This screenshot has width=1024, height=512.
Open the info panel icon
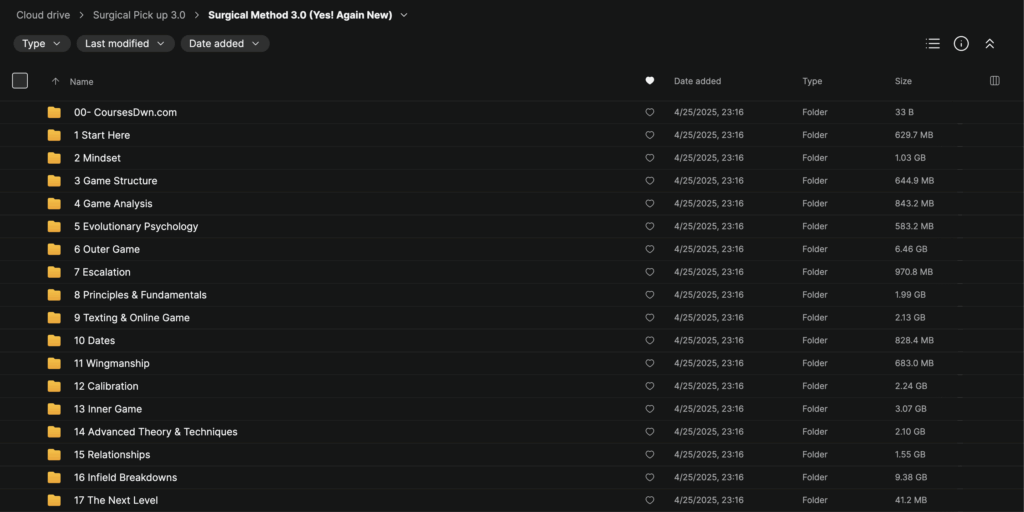961,44
